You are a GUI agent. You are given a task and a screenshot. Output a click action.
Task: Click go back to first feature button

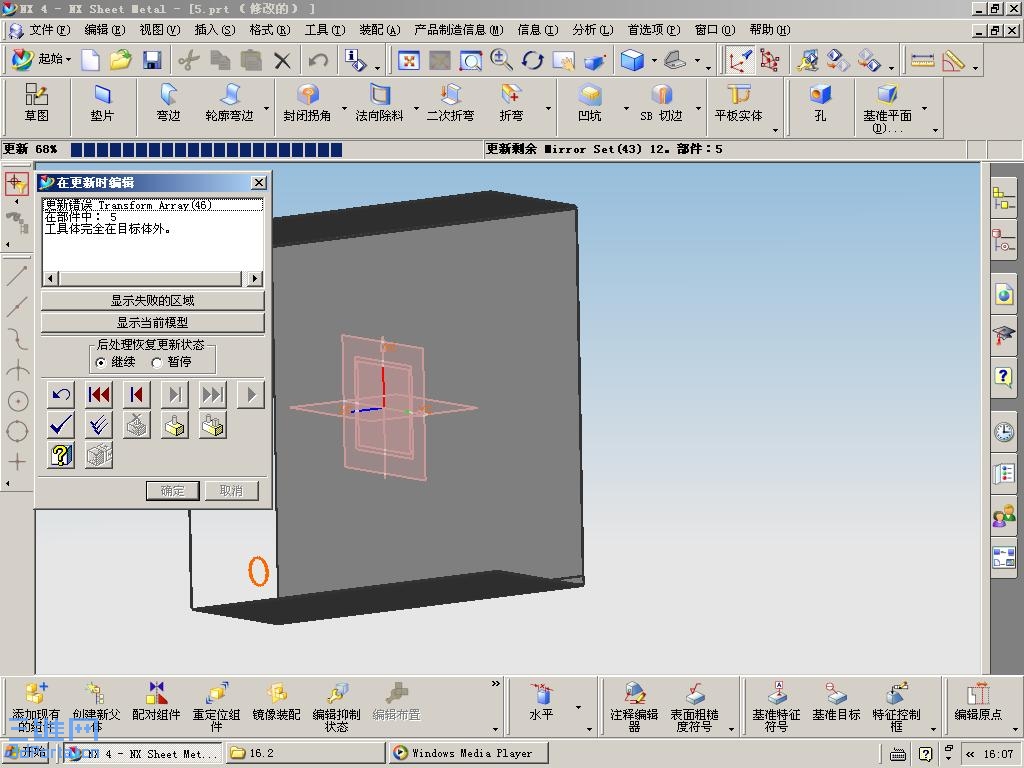pos(99,394)
